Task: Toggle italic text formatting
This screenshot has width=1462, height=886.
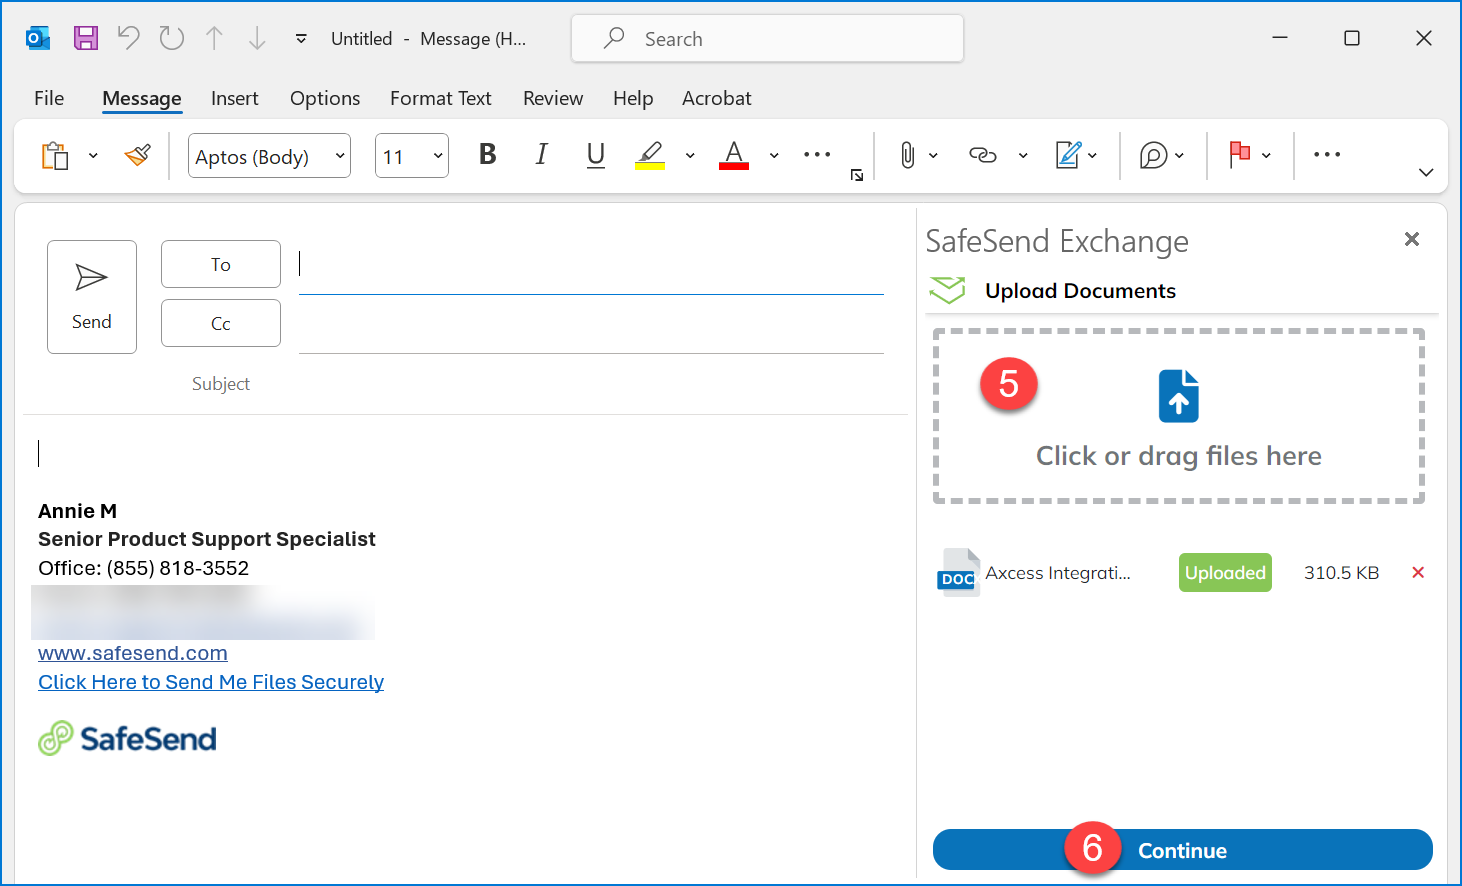Action: coord(541,155)
